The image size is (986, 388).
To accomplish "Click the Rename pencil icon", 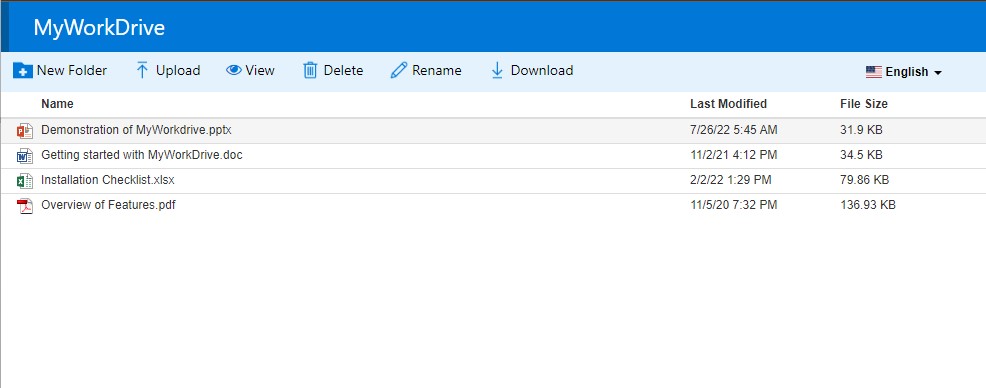I will (399, 70).
